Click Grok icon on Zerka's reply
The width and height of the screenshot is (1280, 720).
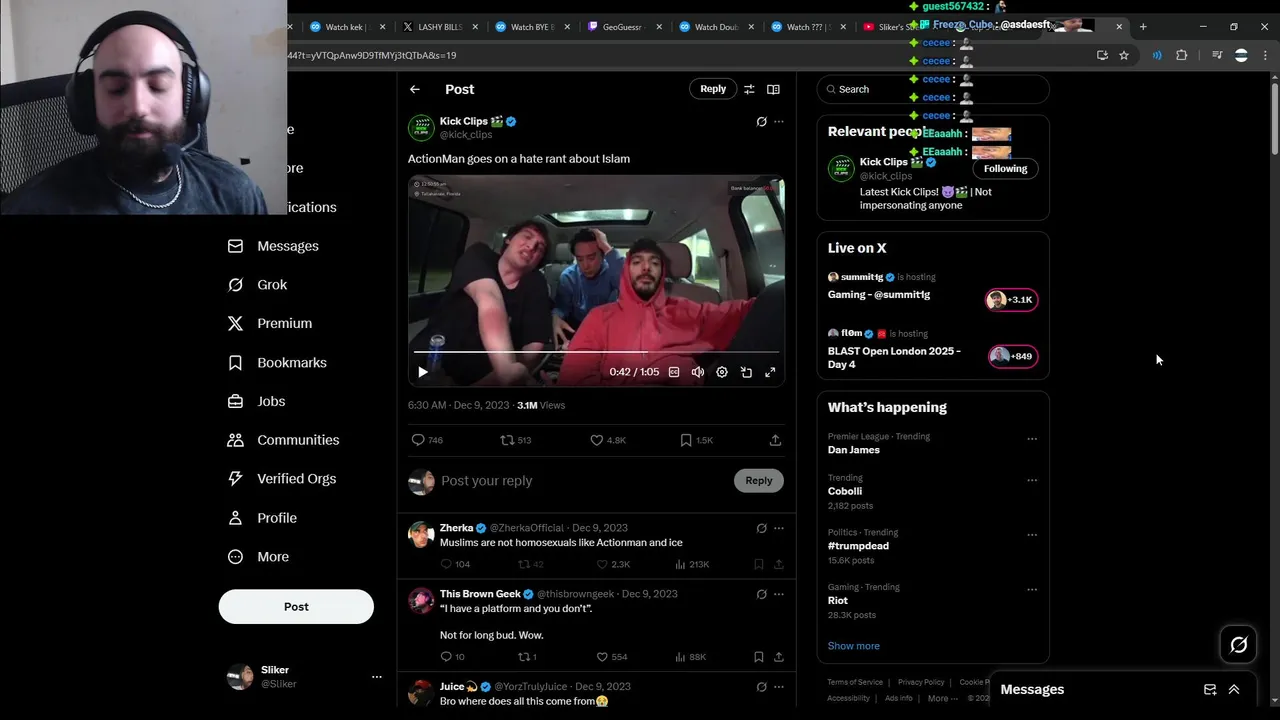pyautogui.click(x=761, y=528)
